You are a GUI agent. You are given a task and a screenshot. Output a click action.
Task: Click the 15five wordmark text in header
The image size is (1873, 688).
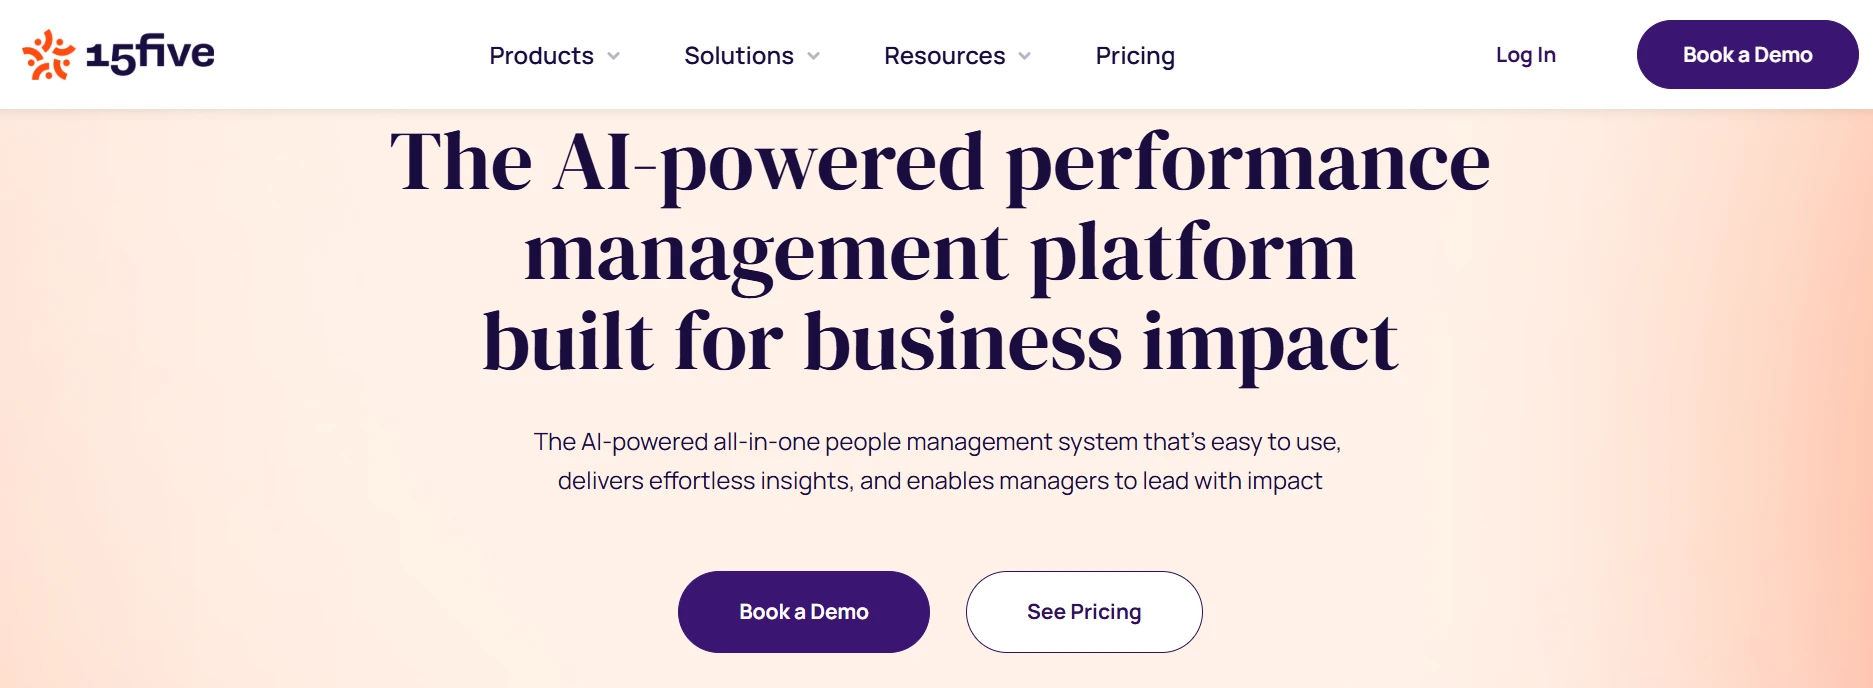tap(150, 54)
